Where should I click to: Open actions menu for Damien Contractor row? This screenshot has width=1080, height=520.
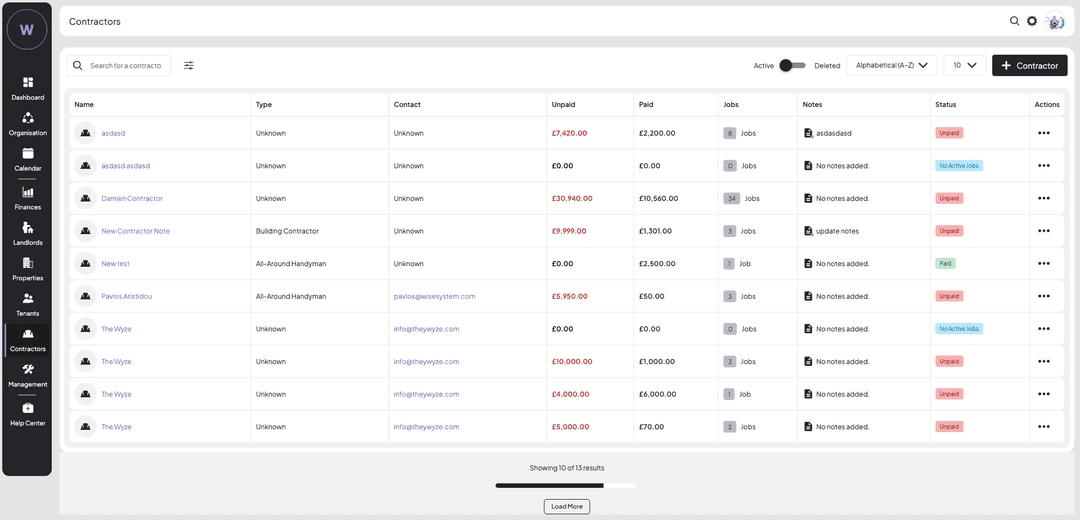point(1043,198)
